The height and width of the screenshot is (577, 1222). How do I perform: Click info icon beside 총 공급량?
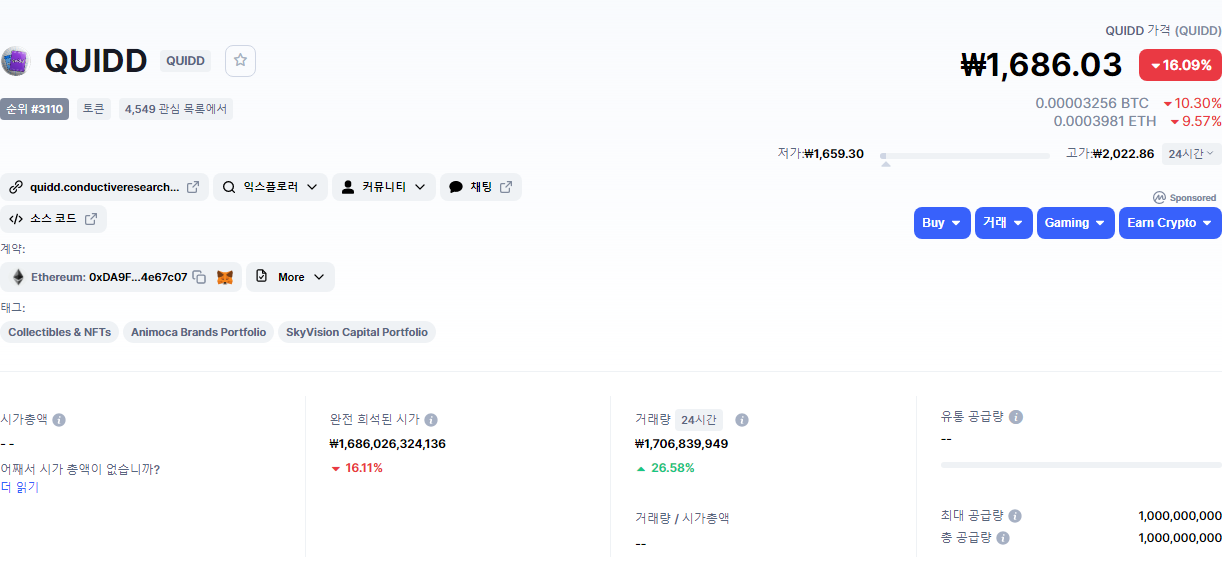(x=1003, y=538)
